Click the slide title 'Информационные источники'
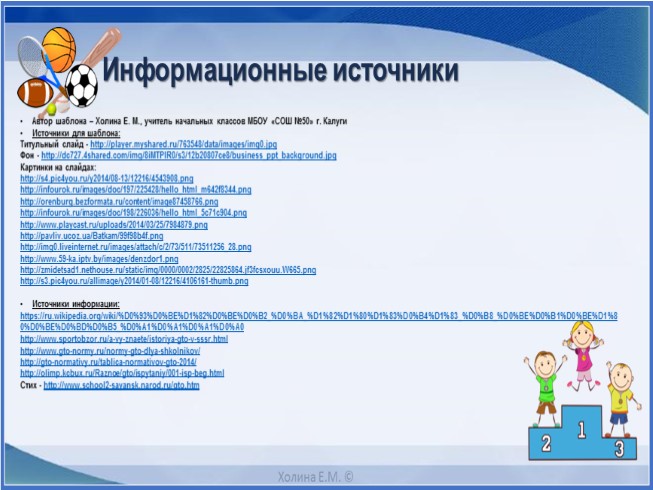Screen dimensions: 653x490 click(282, 72)
